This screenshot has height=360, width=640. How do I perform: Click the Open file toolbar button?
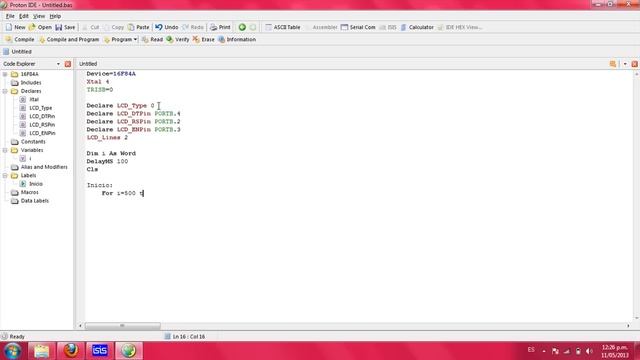(40, 27)
